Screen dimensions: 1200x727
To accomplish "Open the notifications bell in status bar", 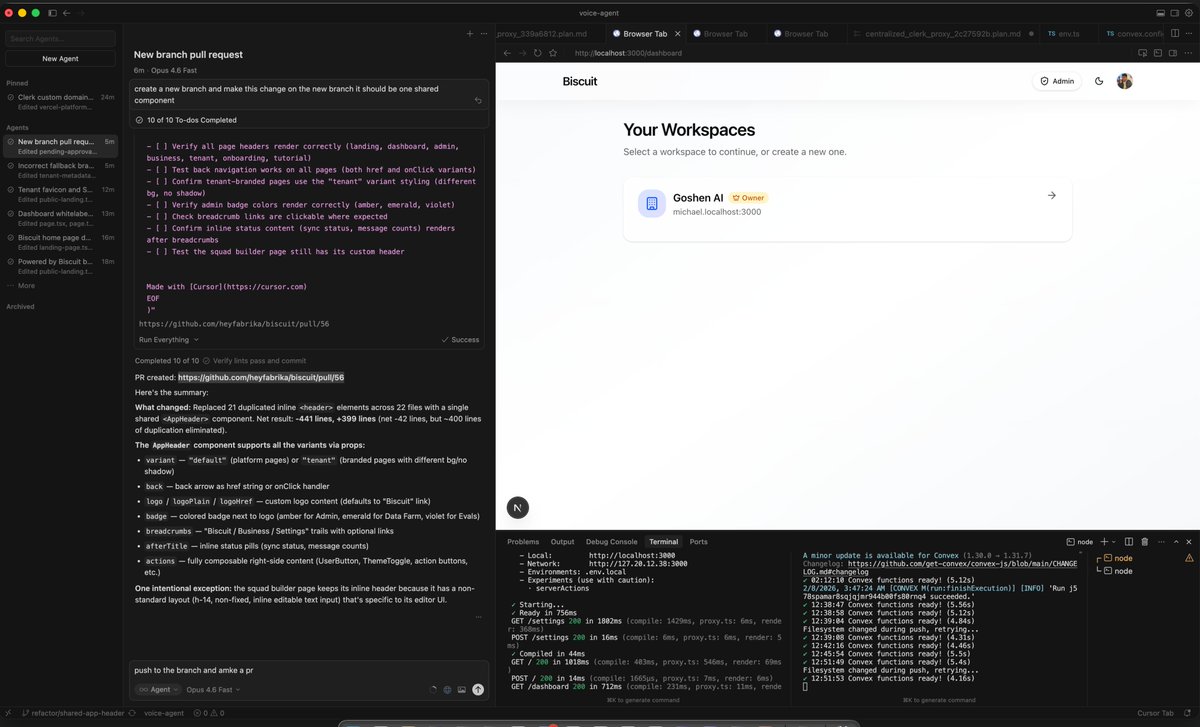I will click(1188, 713).
